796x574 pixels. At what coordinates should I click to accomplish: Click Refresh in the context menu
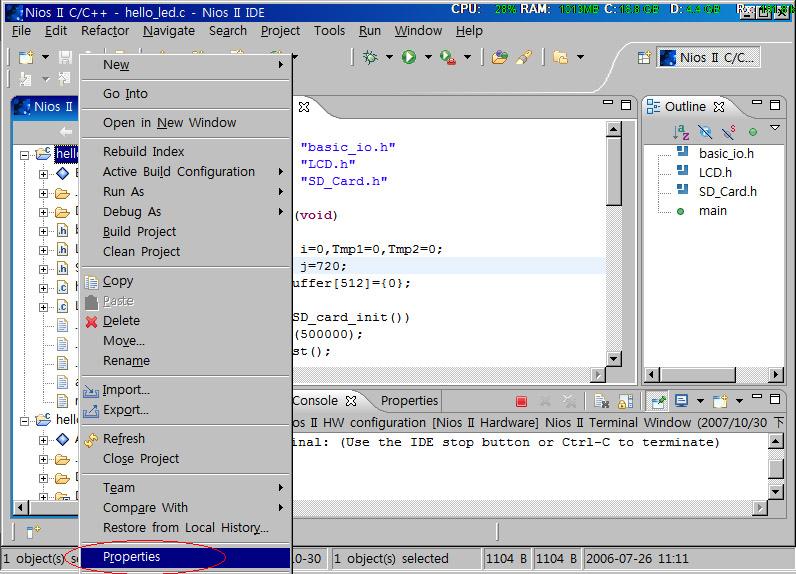(x=185, y=439)
